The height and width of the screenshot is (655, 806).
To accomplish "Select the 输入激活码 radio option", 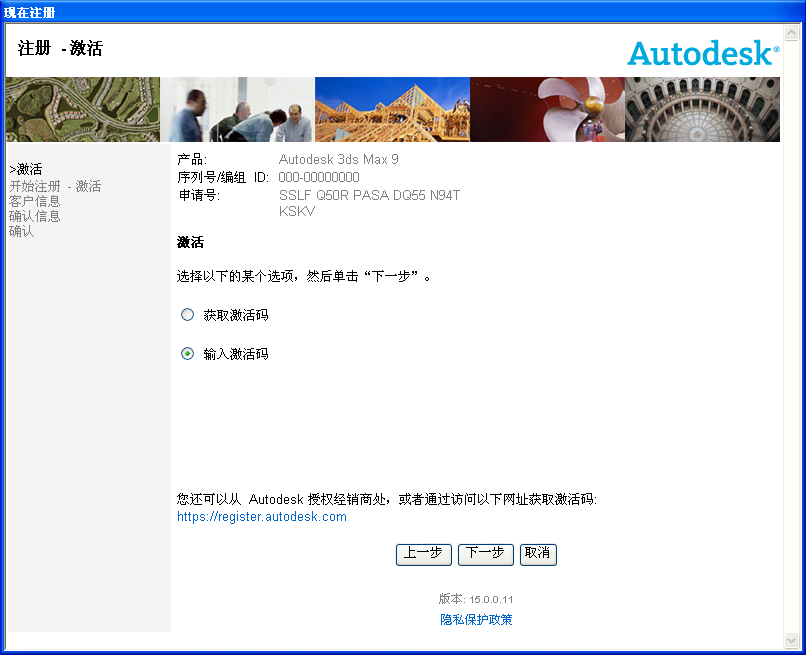I will click(188, 354).
